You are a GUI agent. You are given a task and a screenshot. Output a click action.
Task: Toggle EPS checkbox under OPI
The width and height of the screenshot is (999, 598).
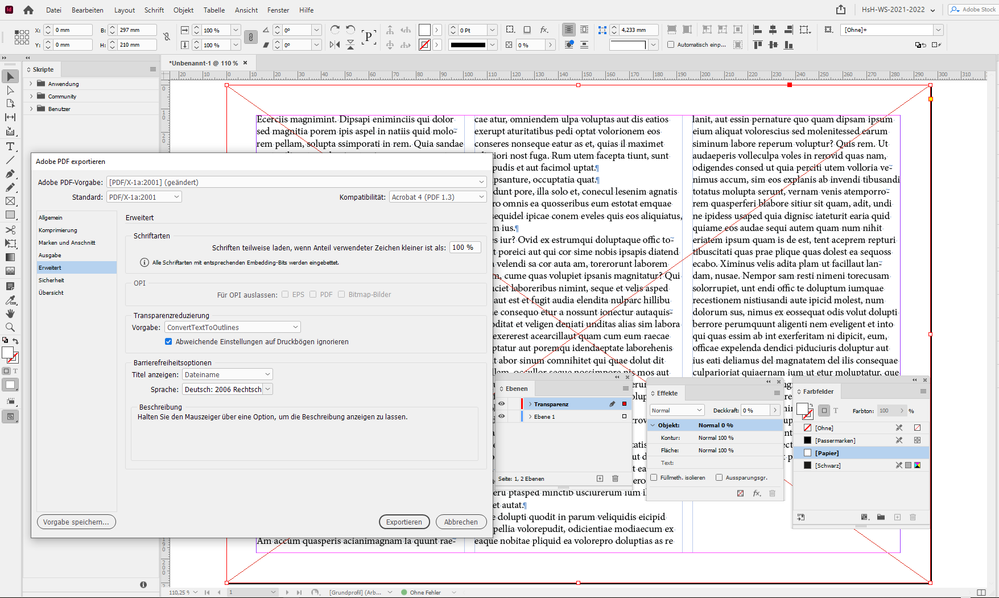click(285, 294)
